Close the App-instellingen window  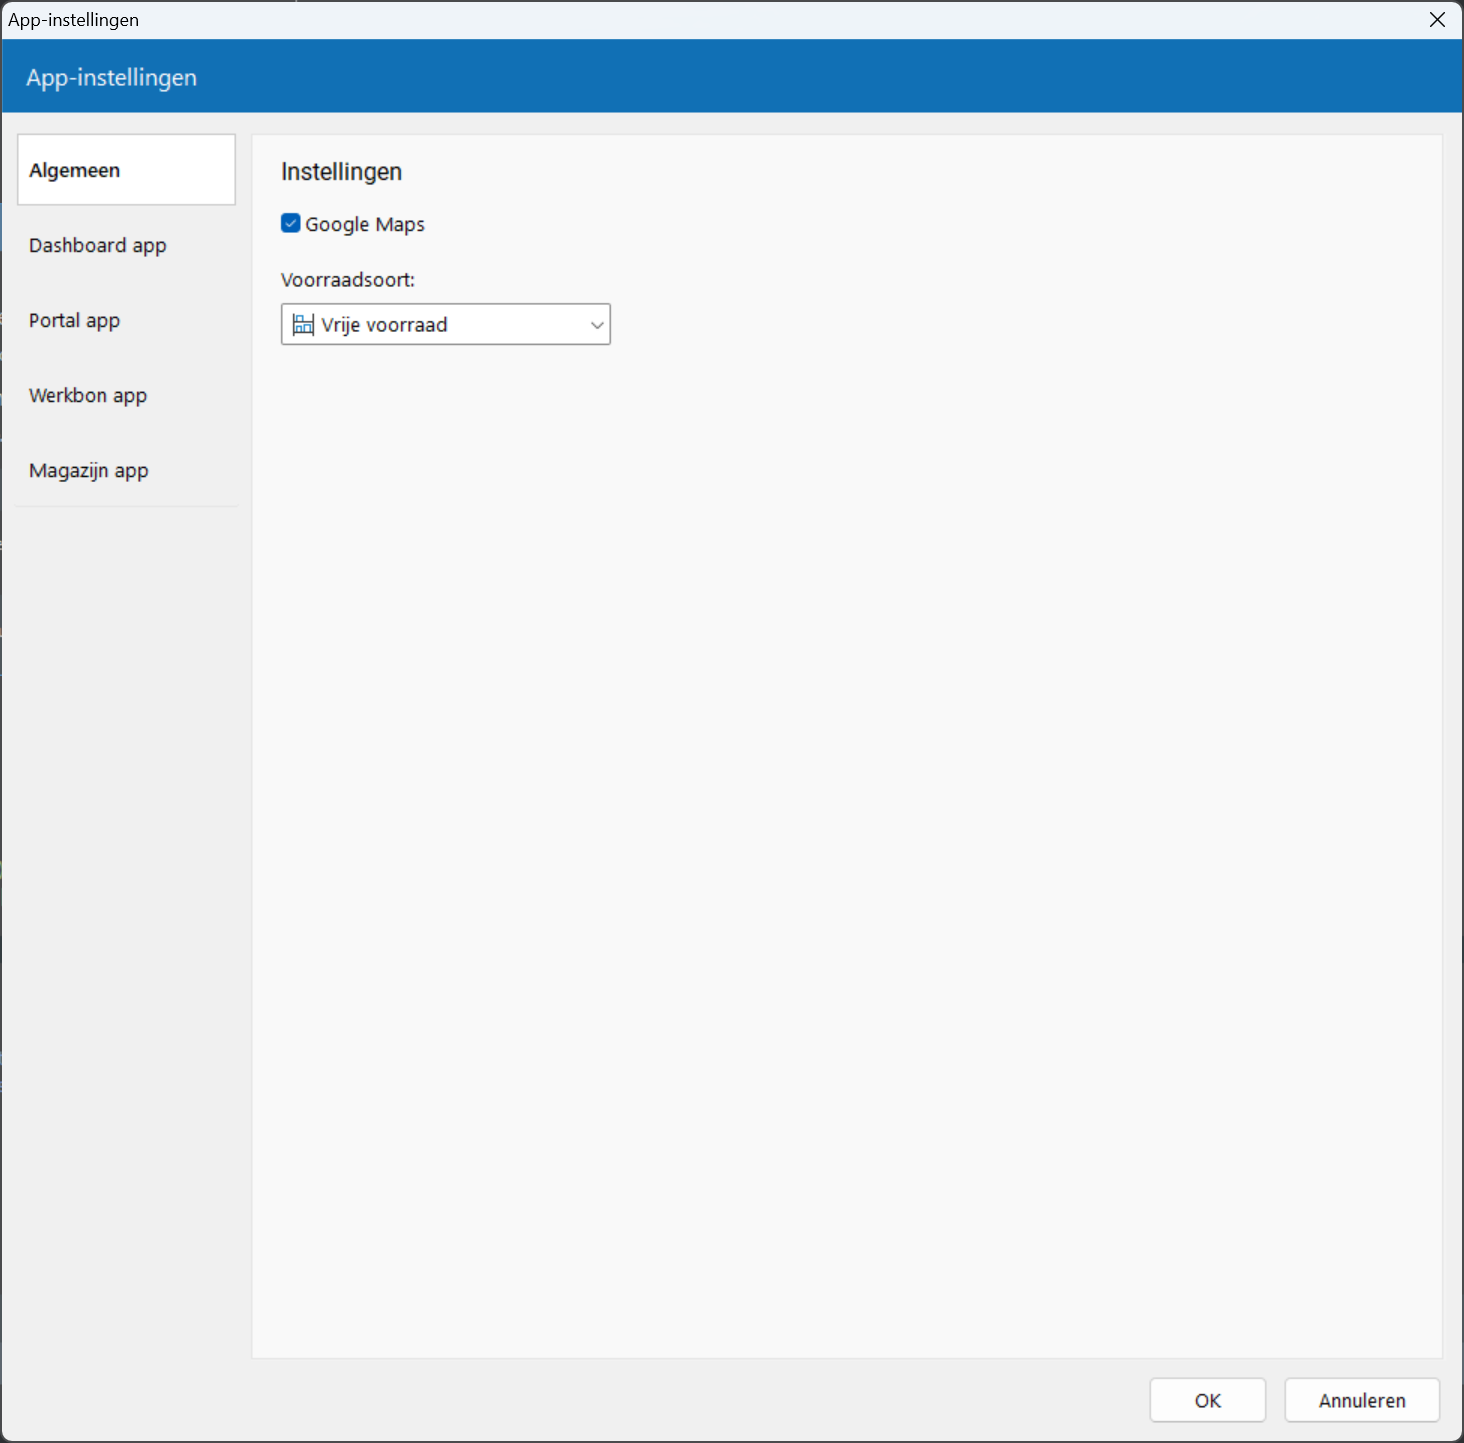coord(1437,20)
